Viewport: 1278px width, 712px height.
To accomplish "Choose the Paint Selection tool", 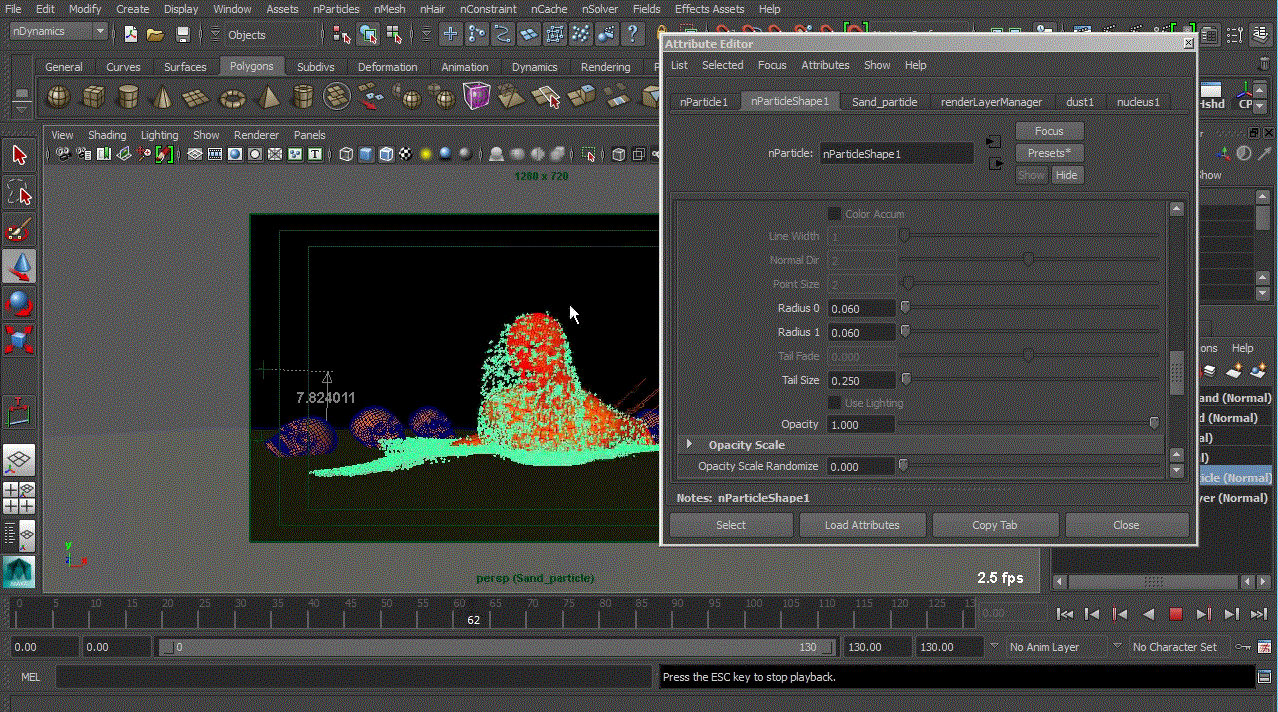I will (19, 229).
